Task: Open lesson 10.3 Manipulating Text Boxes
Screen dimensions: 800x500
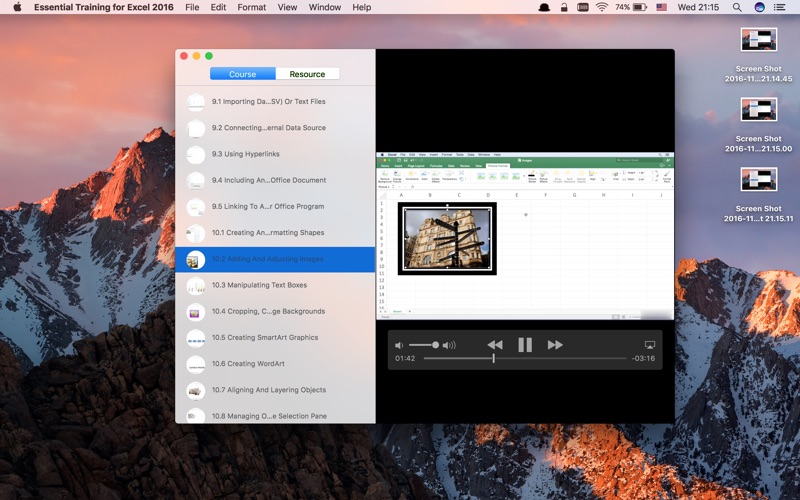Action: coord(275,285)
